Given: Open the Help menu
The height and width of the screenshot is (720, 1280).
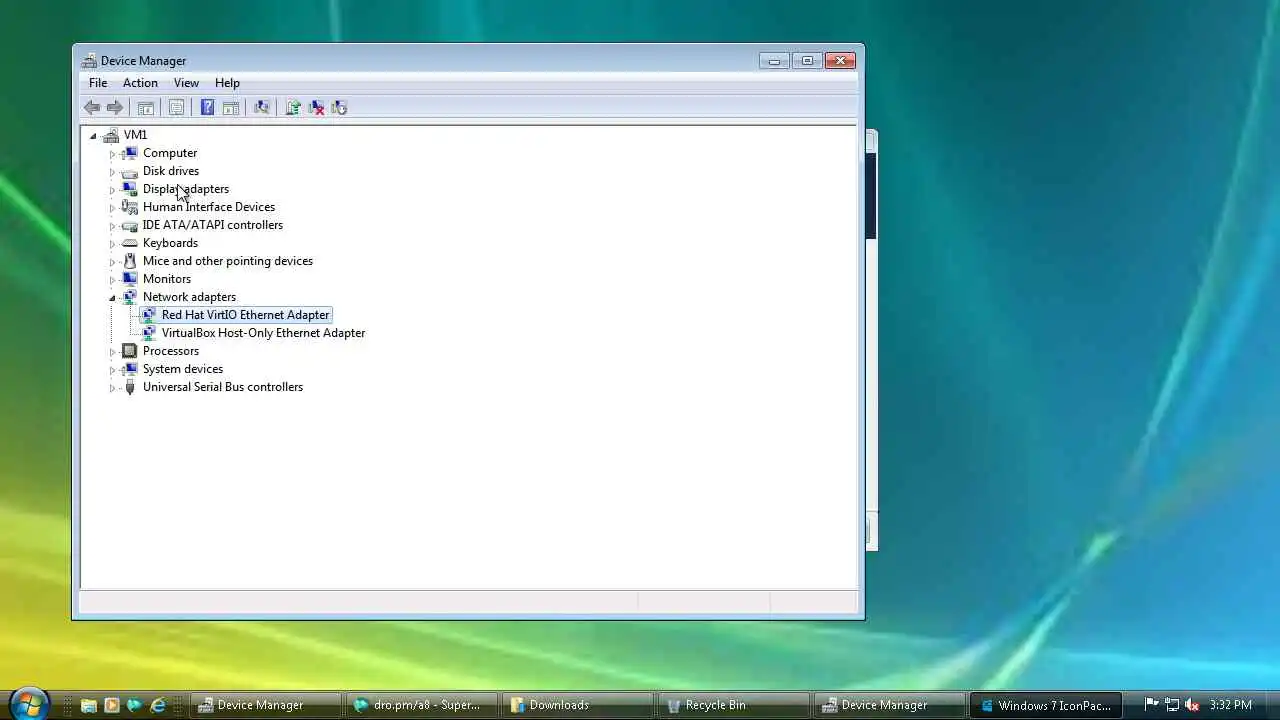Looking at the screenshot, I should (227, 83).
